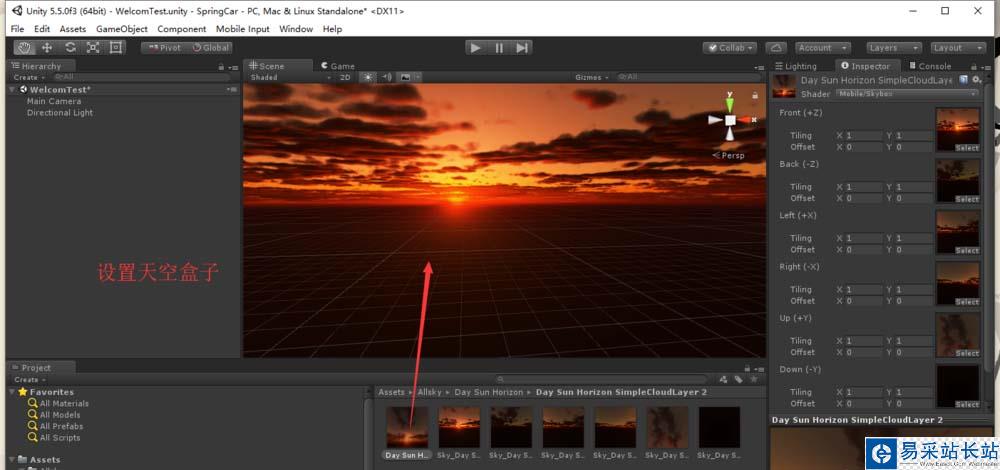Open the Shaded draw mode dropdown
Screen dimensions: 1000x470
coord(290,77)
